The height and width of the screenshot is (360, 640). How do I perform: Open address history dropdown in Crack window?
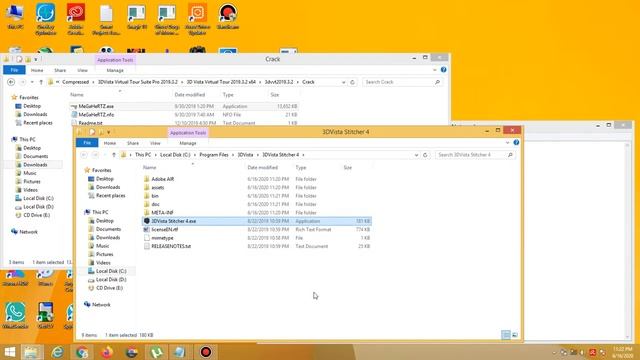pyautogui.click(x=343, y=82)
